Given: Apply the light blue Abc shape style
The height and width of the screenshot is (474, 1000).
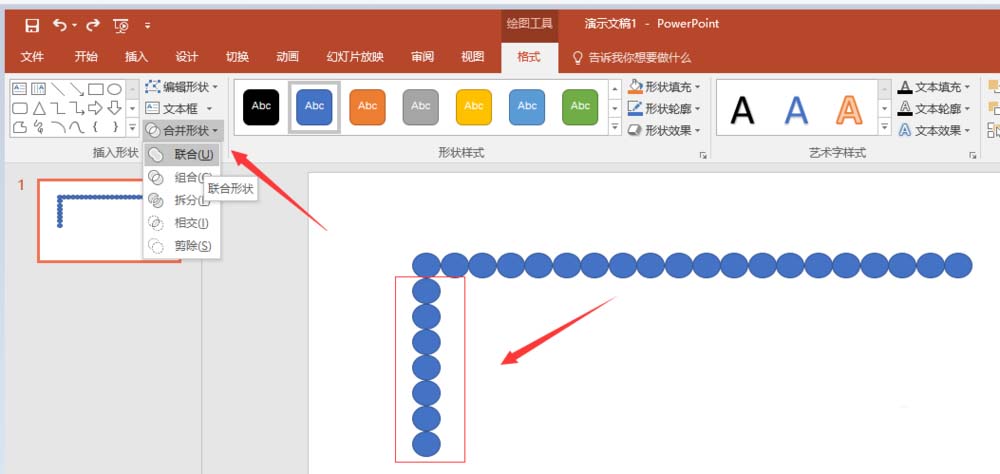Looking at the screenshot, I should (527, 107).
